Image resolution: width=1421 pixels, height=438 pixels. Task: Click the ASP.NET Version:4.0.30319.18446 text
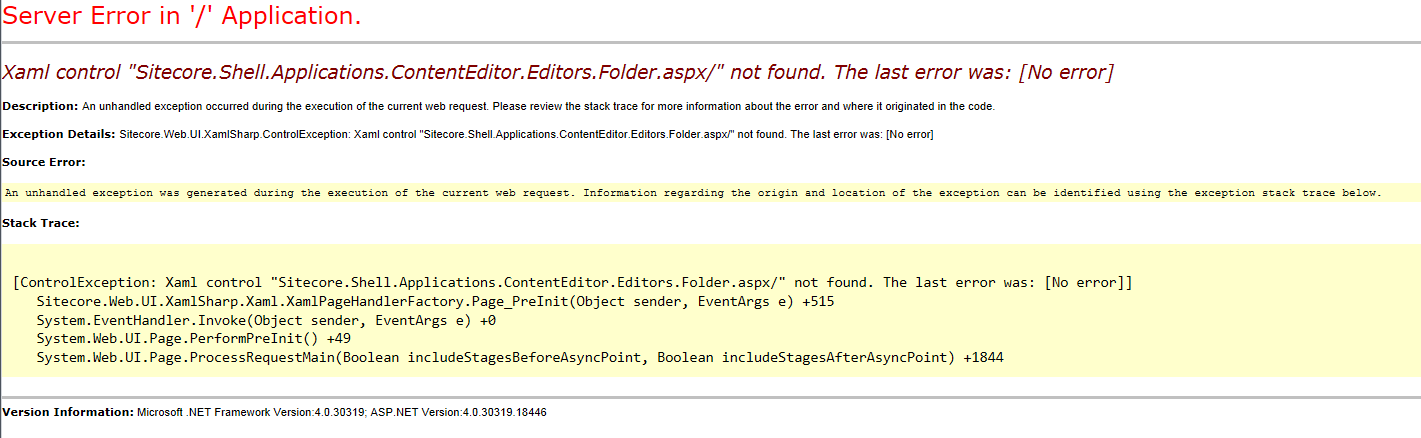click(459, 412)
